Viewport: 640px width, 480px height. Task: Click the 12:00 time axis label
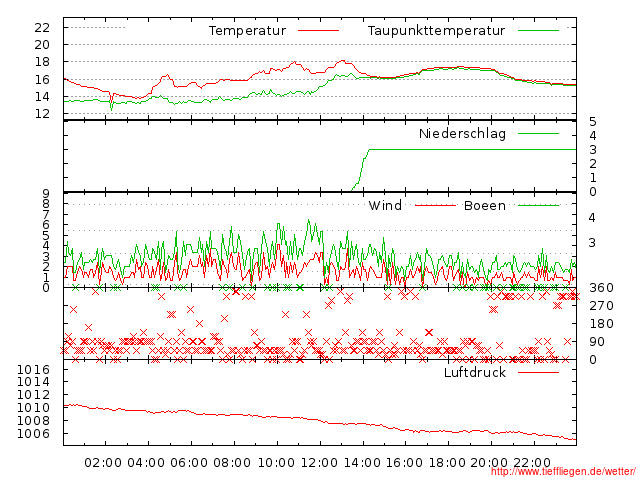pos(319,463)
